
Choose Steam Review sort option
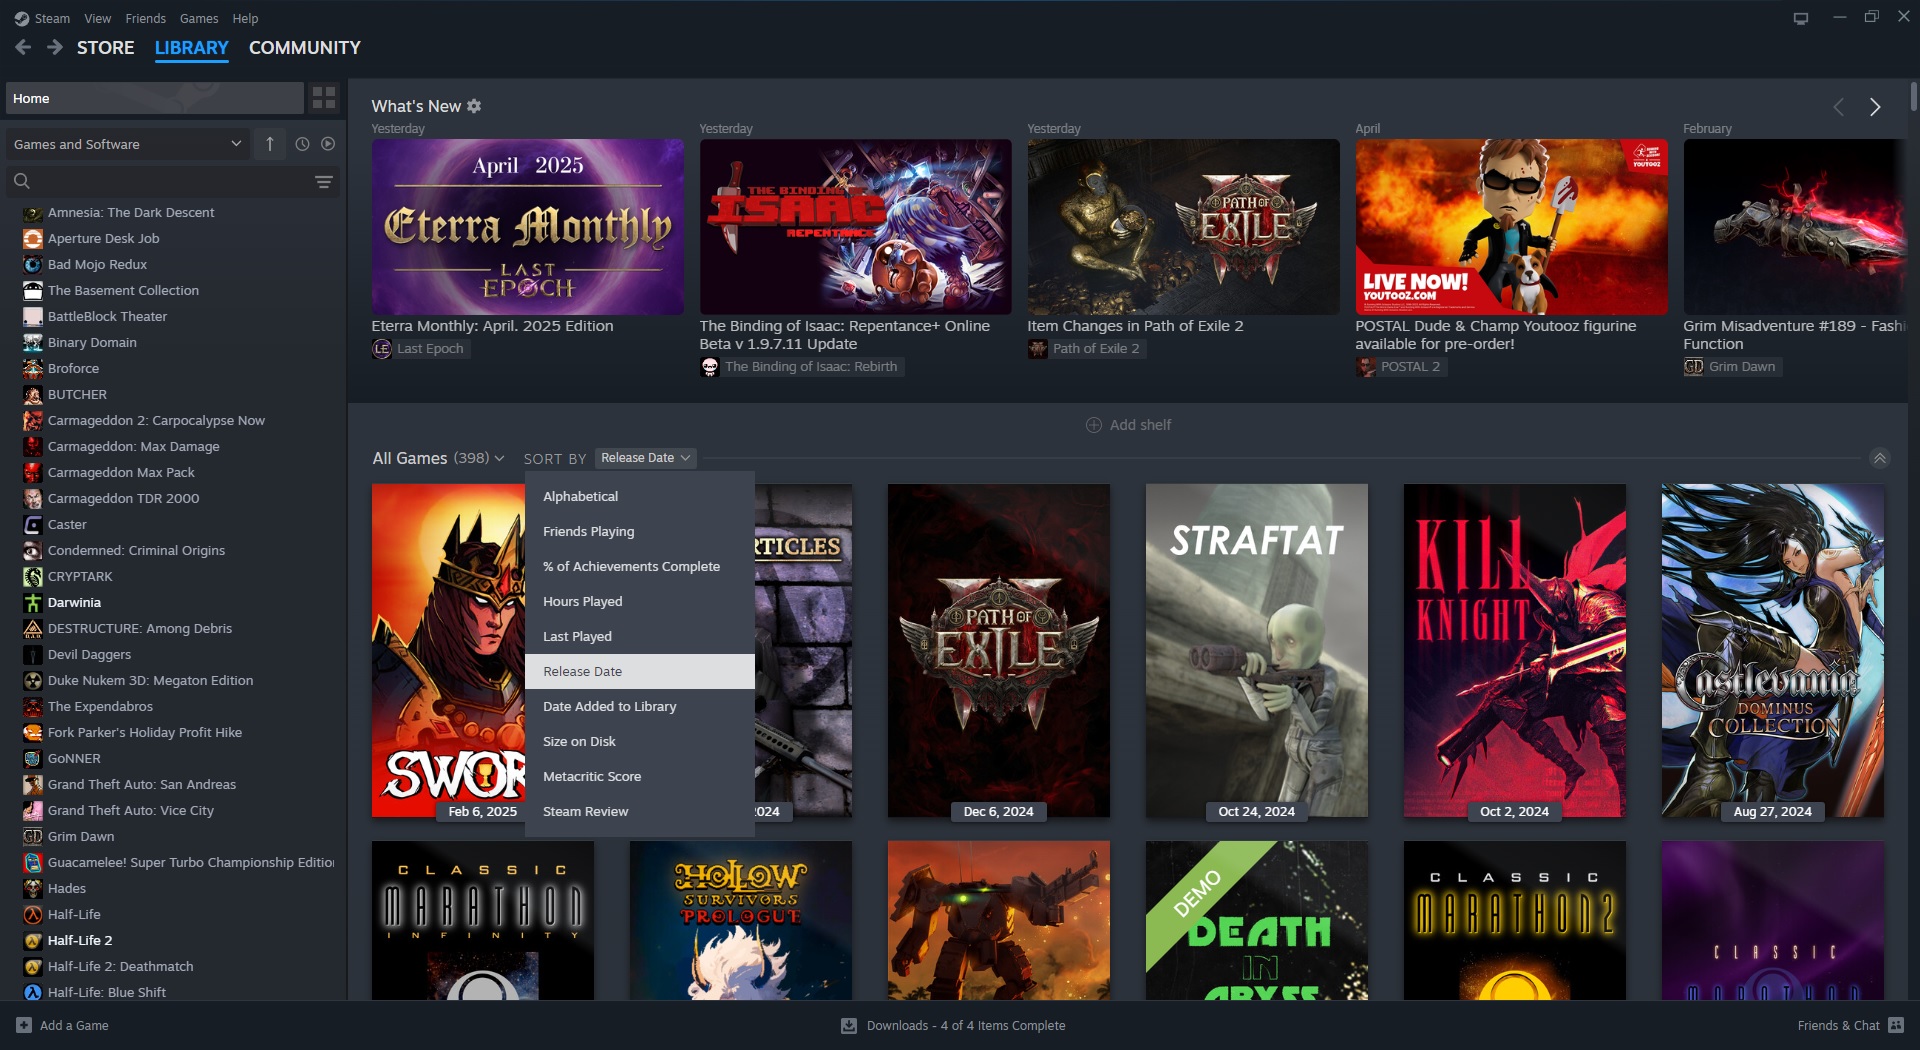[x=640, y=811]
